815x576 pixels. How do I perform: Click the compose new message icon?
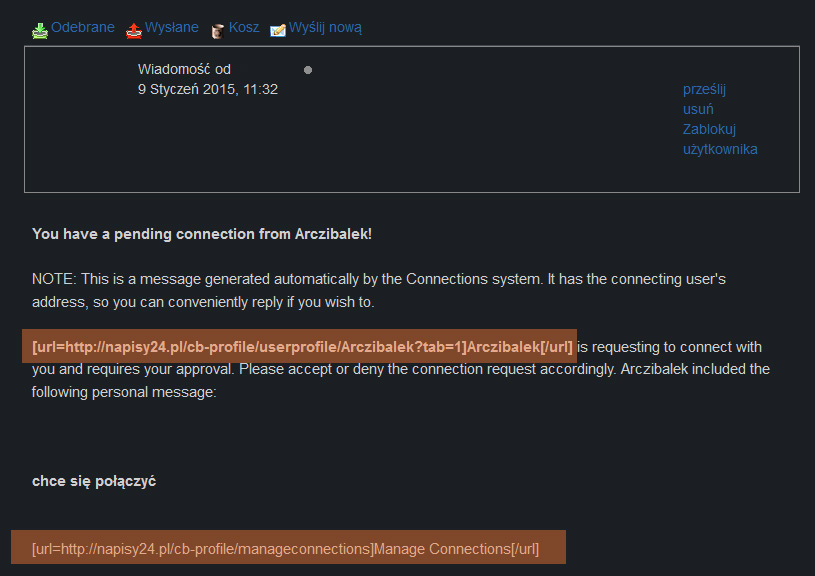click(278, 31)
